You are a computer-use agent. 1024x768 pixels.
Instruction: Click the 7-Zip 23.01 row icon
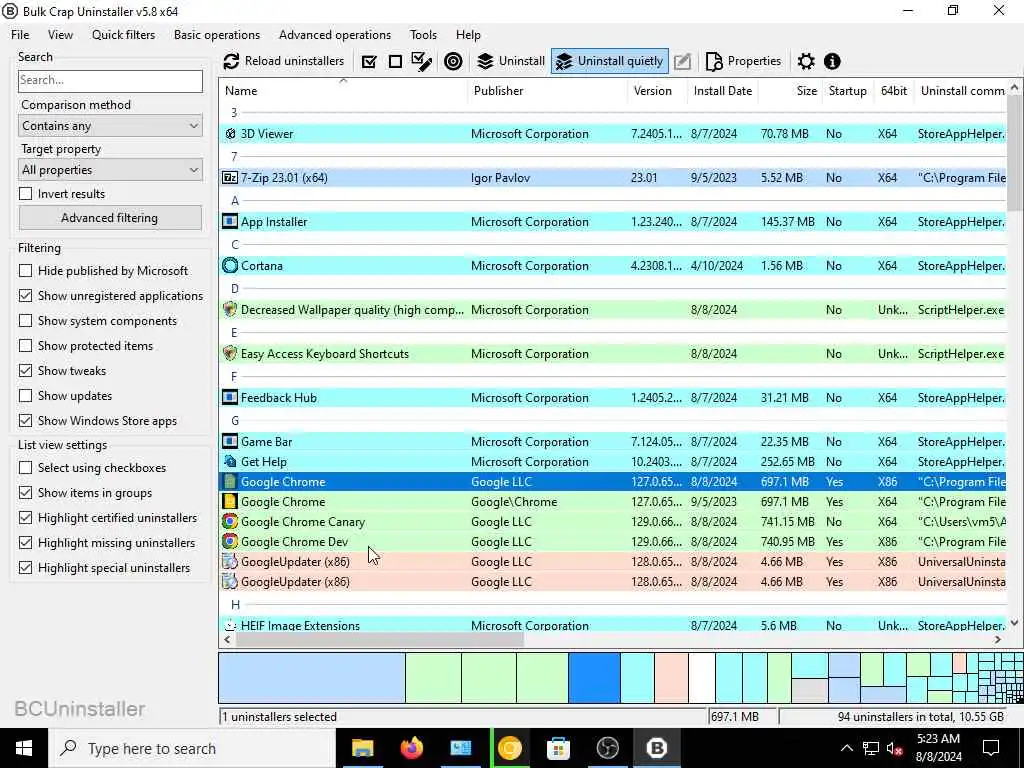[230, 178]
